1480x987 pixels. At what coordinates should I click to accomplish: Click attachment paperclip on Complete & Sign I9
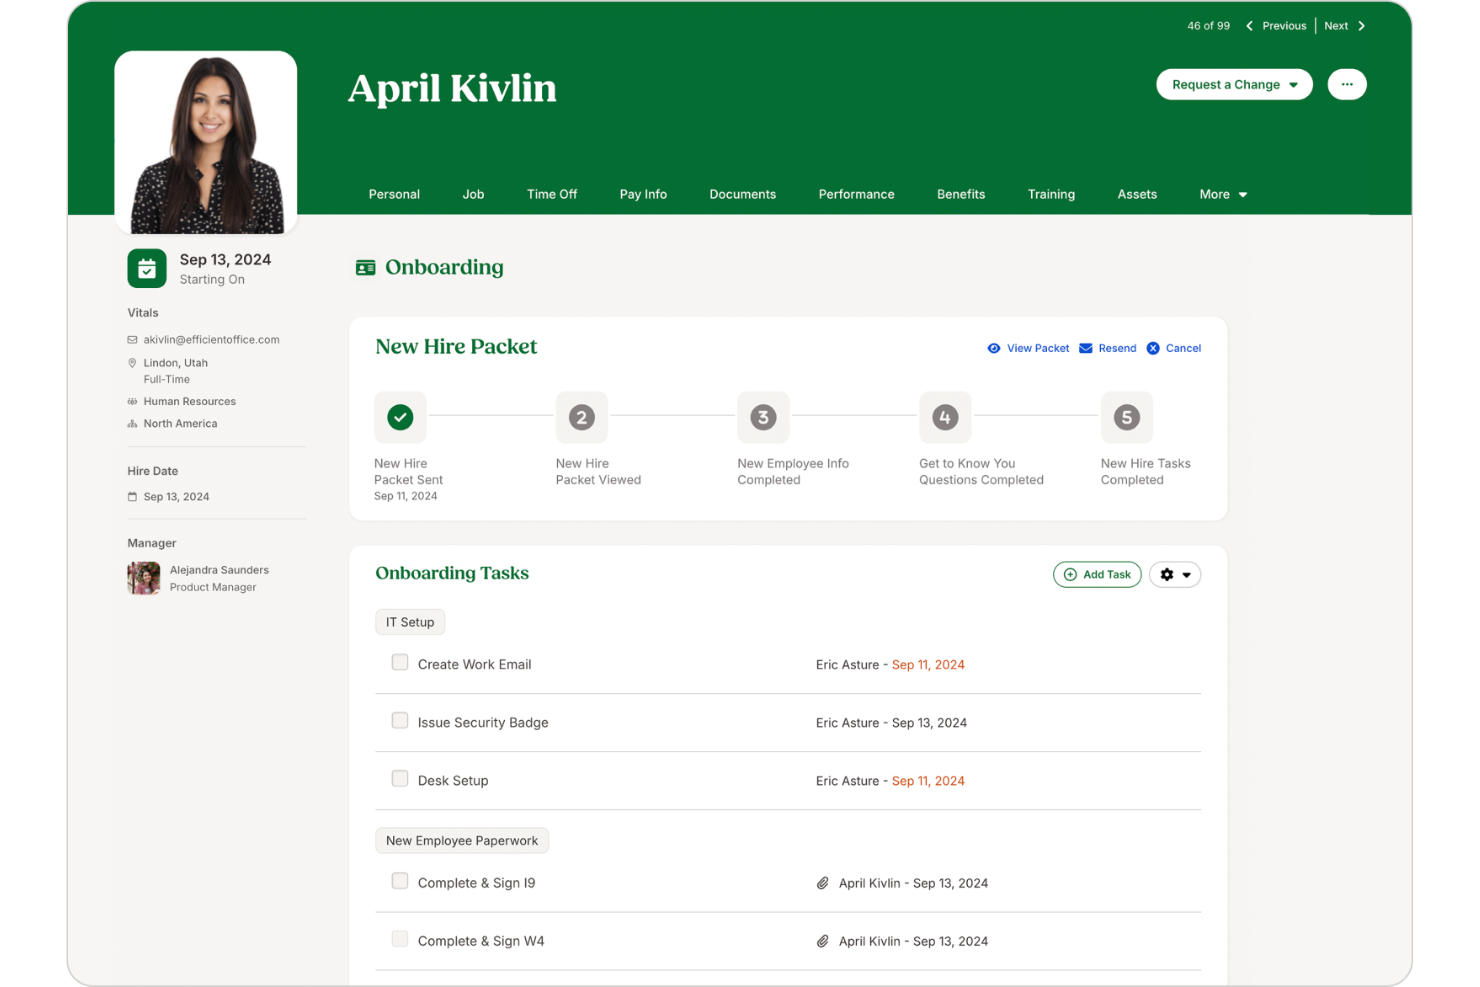click(822, 883)
